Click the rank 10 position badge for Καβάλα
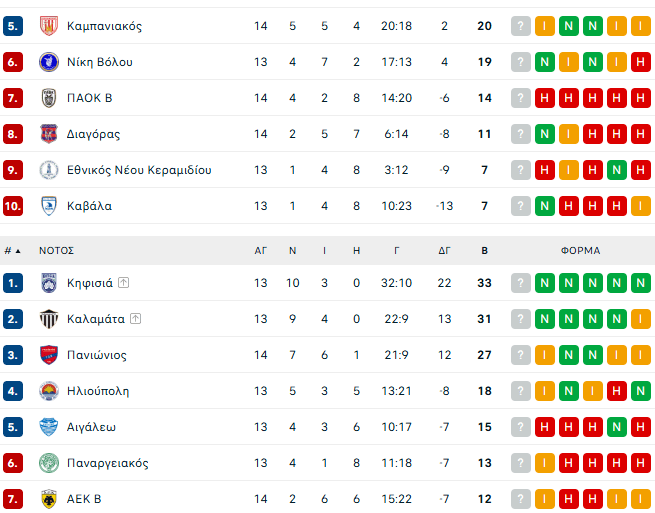The width and height of the screenshot is (655, 513). pos(14,206)
